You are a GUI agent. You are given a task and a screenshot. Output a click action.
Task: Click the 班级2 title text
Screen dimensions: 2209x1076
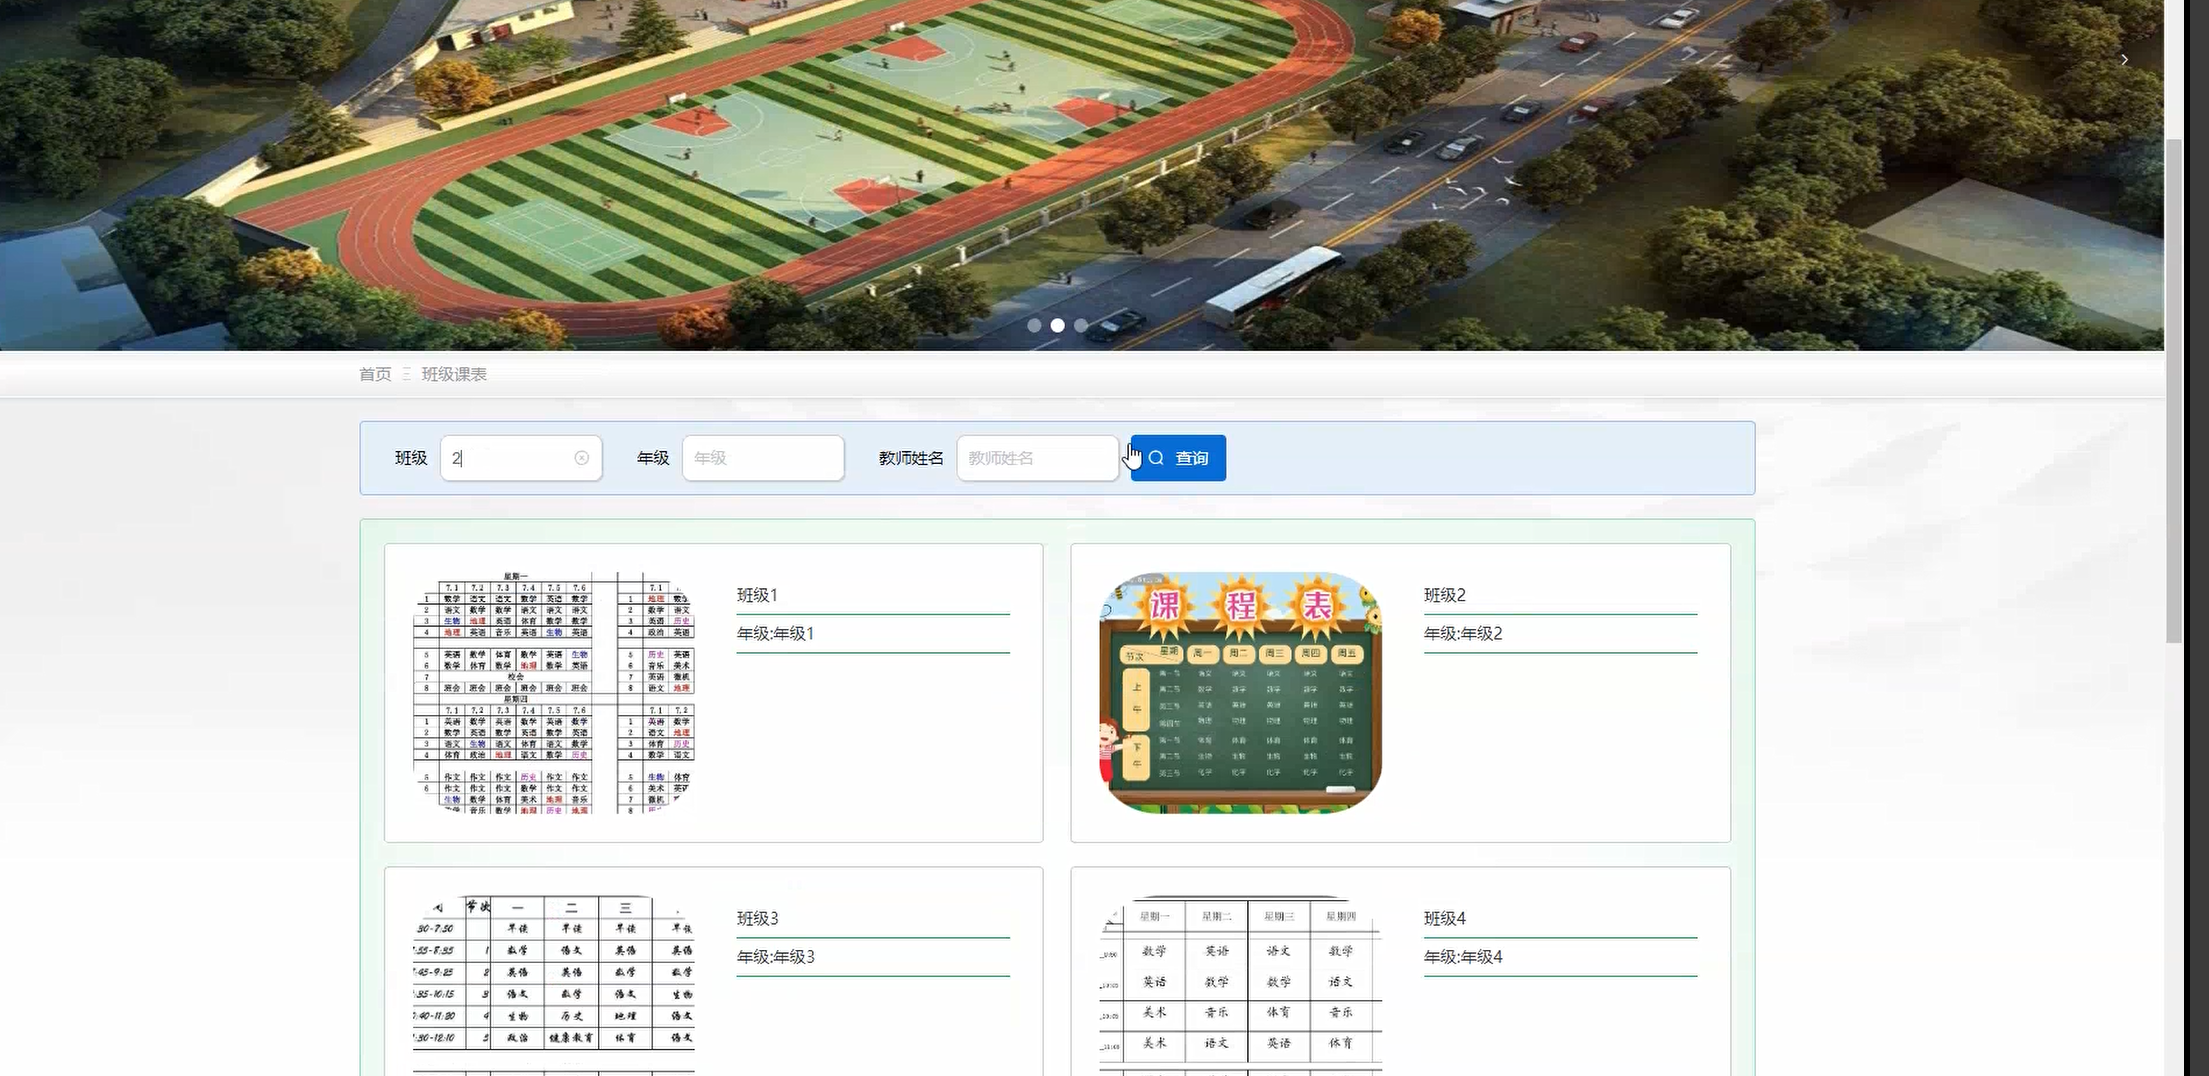(x=1444, y=595)
